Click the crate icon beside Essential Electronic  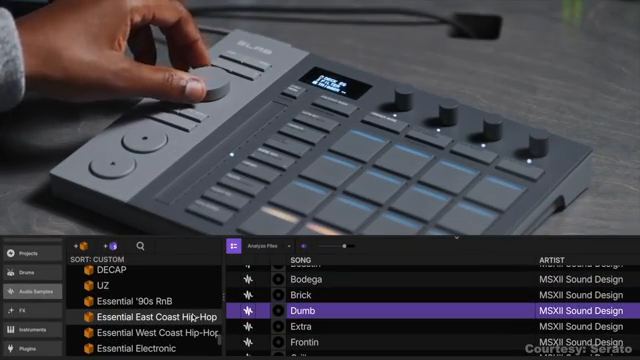[x=89, y=349]
